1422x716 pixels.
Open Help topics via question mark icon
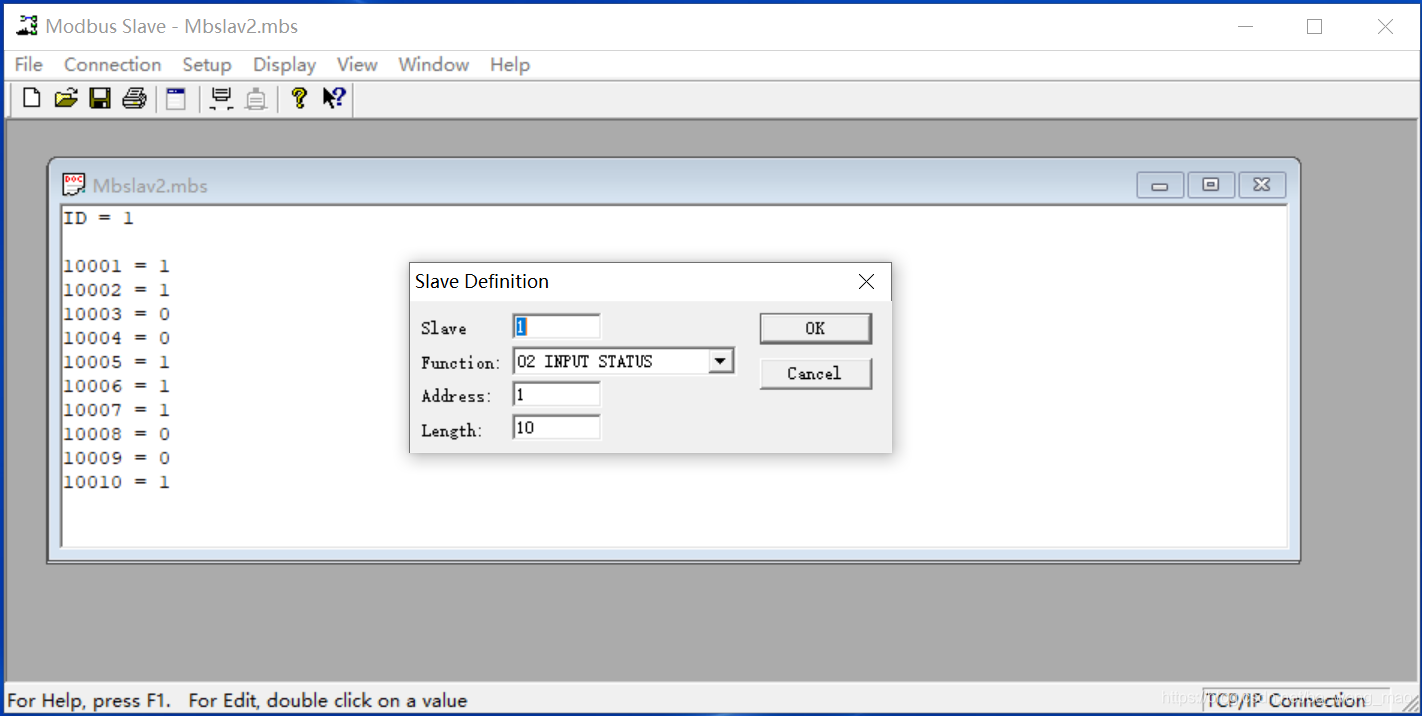point(299,98)
